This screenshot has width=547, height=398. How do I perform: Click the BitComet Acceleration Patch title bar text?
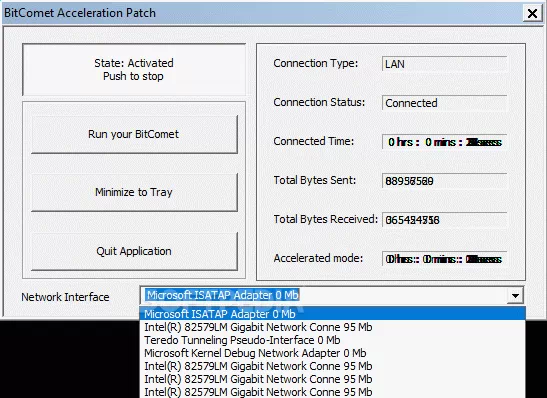click(80, 13)
